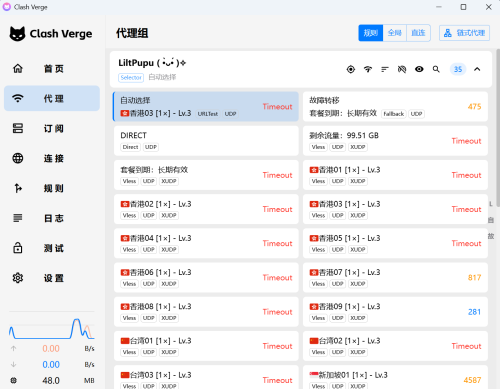Screen dimensions: 500x389
Task: Select the Proxies (代理) sidebar item
Action: click(x=52, y=98)
